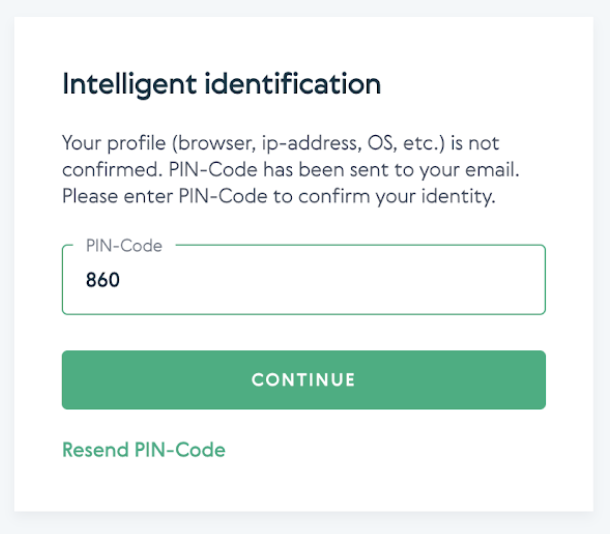Place cursor after the typed 860 value
Screen dimensions: 610x534
pyautogui.click(x=122, y=281)
